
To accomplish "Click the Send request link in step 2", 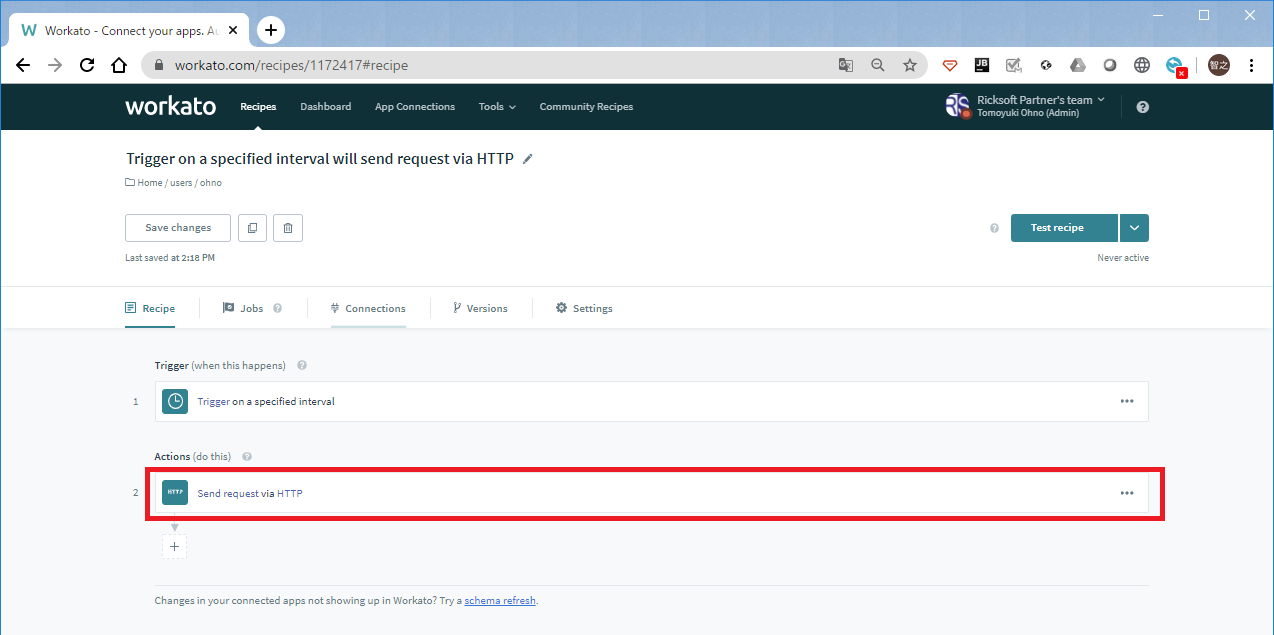I will pos(228,493).
